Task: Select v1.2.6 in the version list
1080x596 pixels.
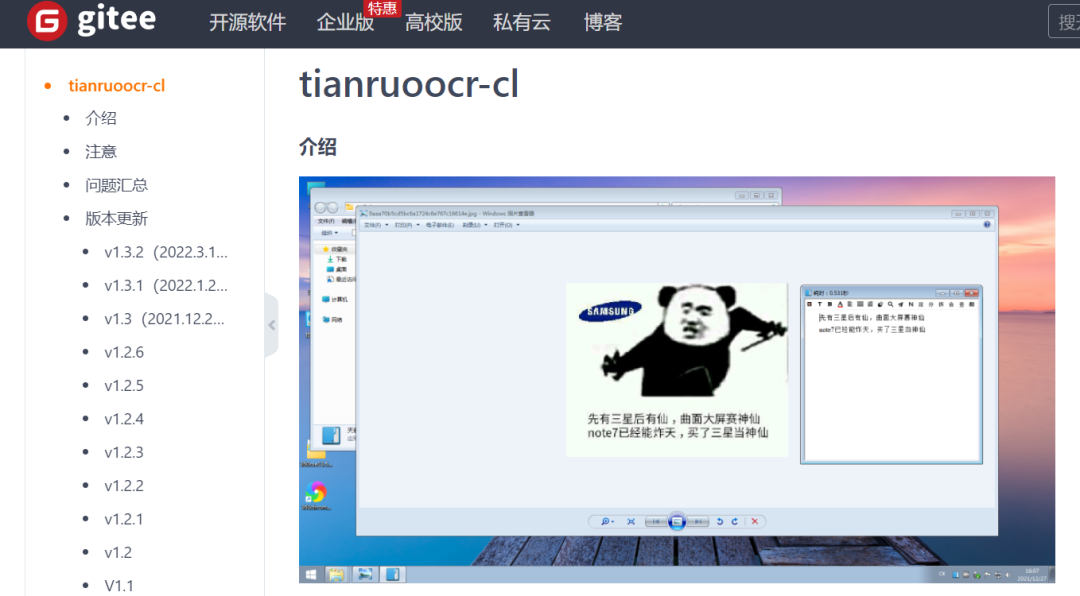Action: (x=124, y=352)
